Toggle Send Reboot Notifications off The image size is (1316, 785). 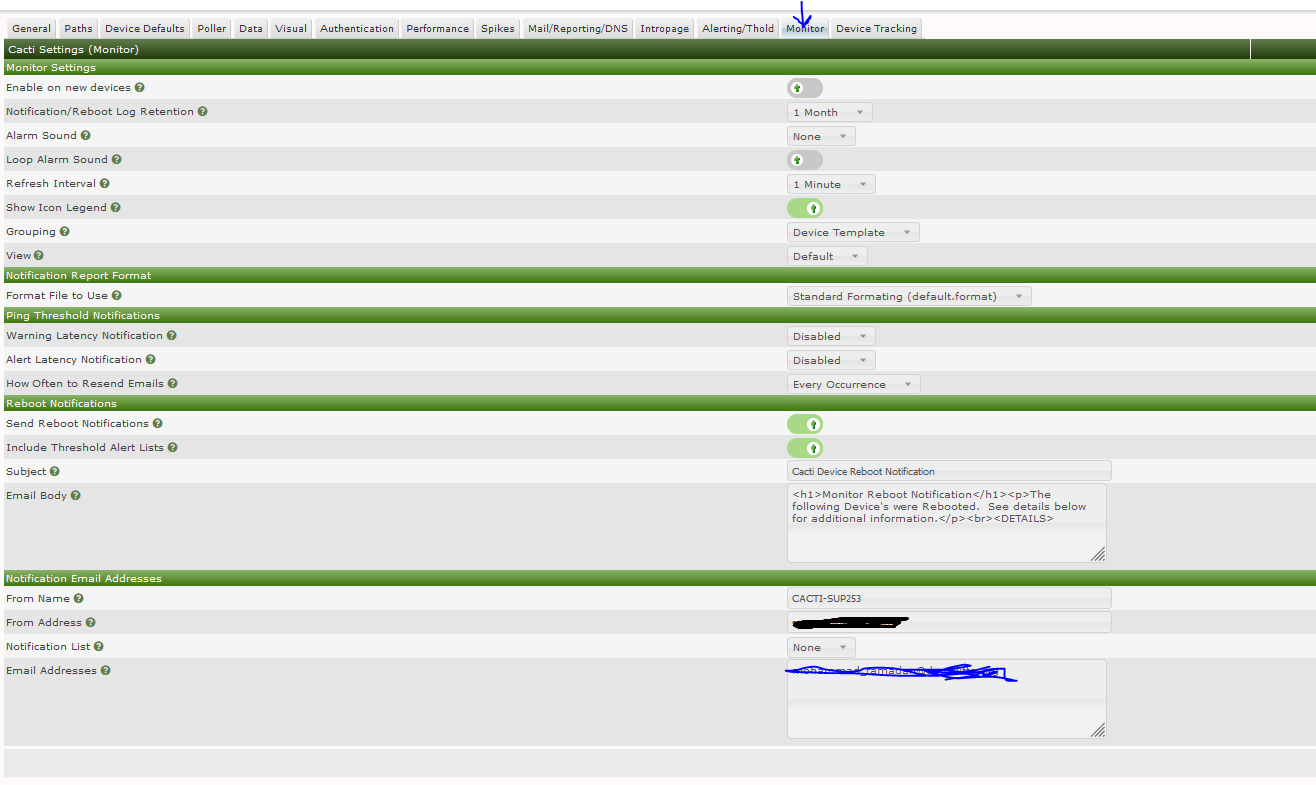[805, 424]
